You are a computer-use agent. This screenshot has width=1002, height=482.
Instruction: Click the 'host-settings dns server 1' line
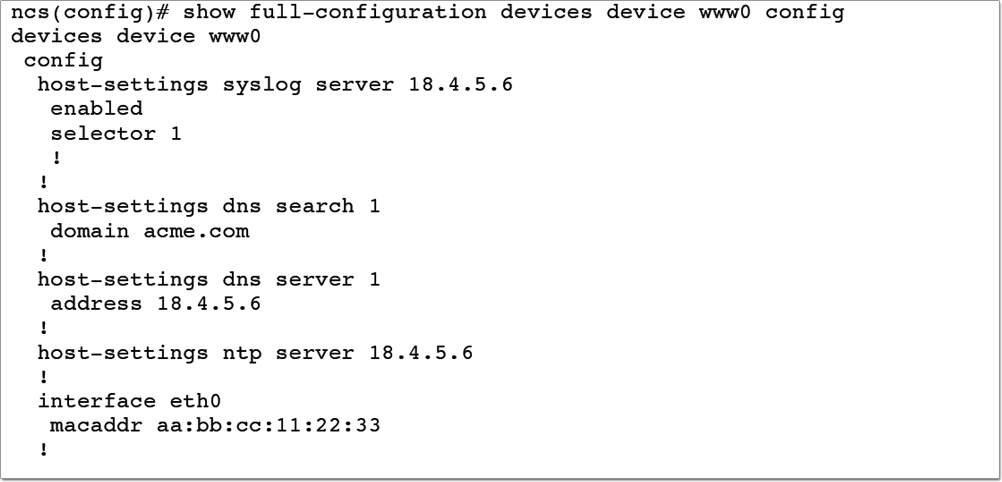[x=208, y=280]
